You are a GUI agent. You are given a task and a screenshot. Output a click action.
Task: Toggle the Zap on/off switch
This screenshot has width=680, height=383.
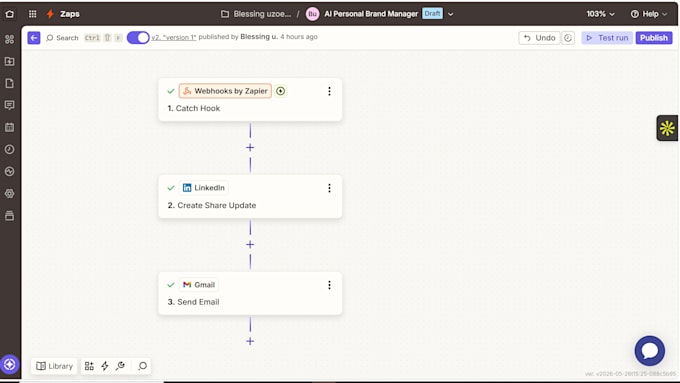[x=138, y=38]
